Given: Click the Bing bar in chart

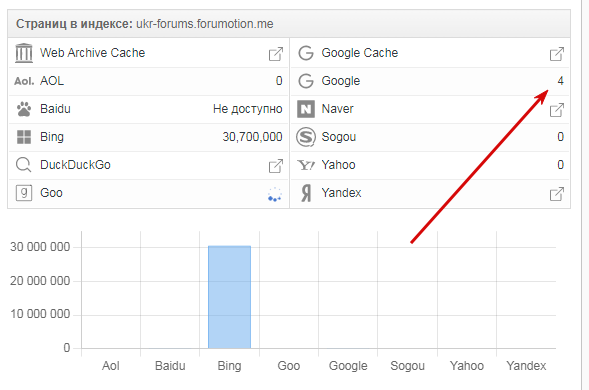Looking at the screenshot, I should (x=230, y=297).
